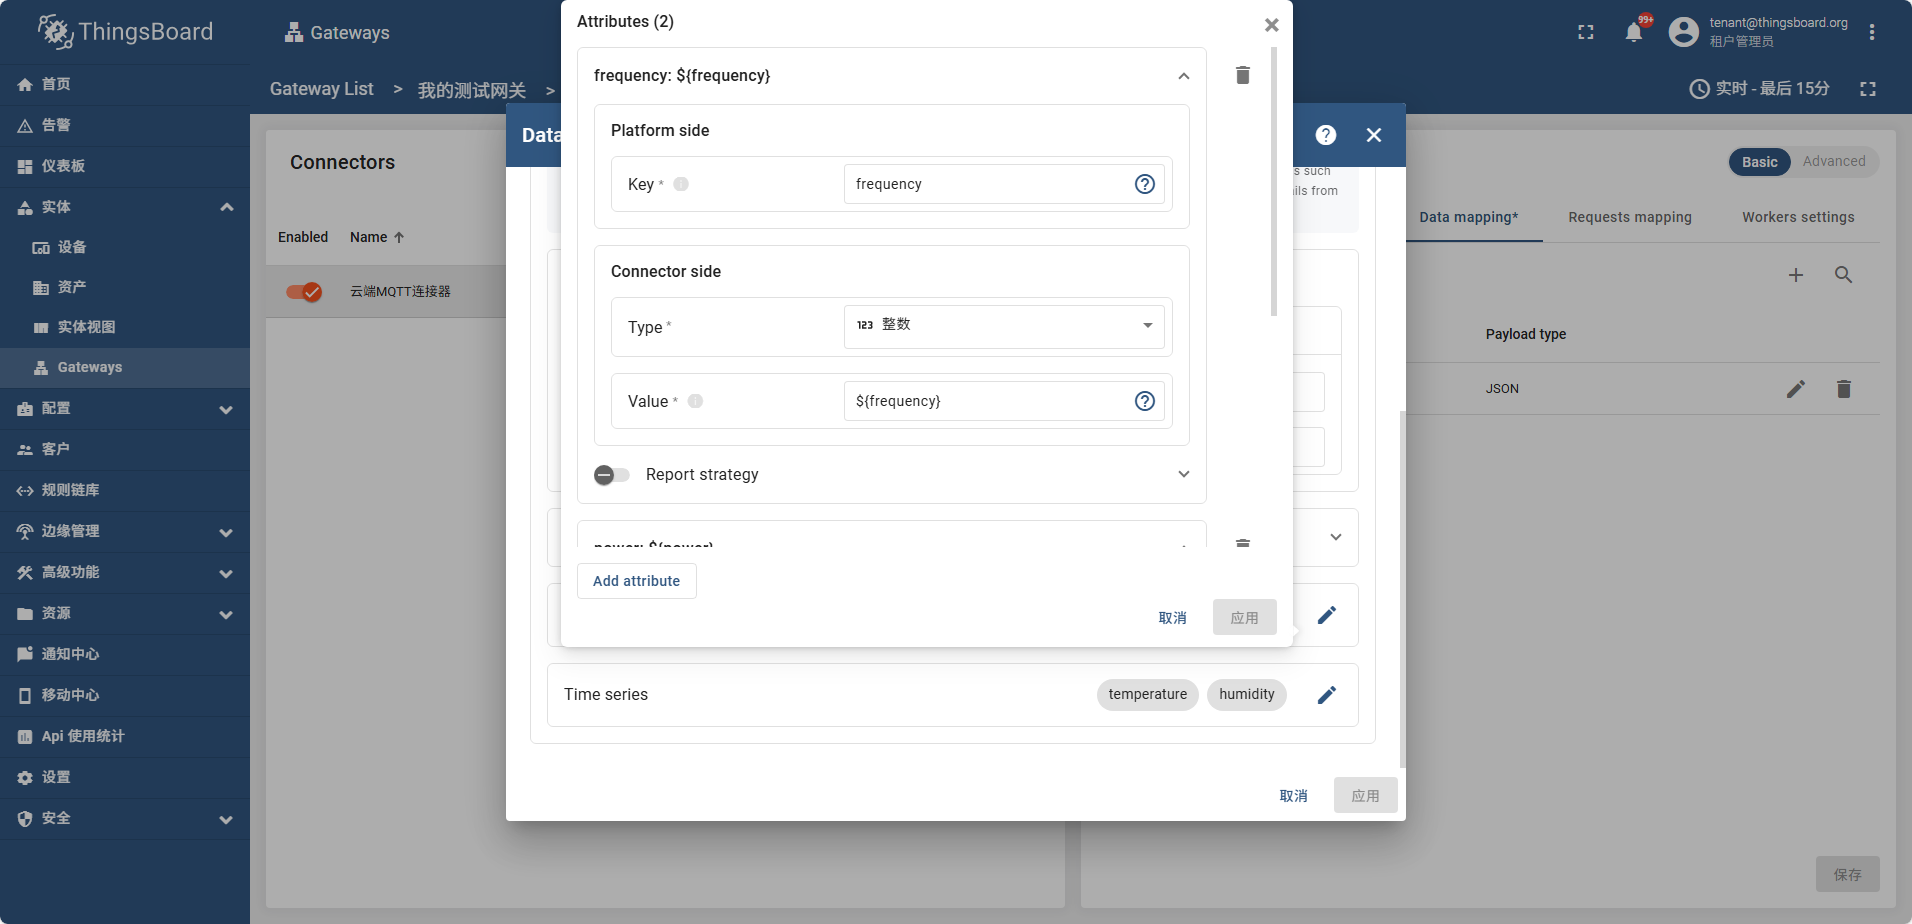Switch to Requests mapping tab
Image resolution: width=1912 pixels, height=924 pixels.
1629,217
